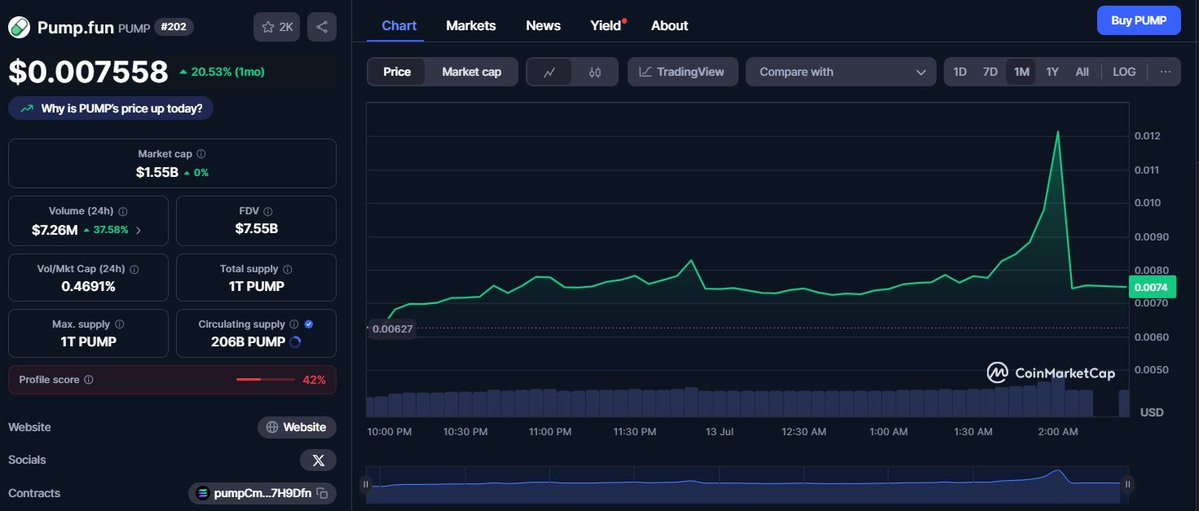Copy the pumpCm contract address icon
Image resolution: width=1199 pixels, height=511 pixels.
[x=322, y=493]
